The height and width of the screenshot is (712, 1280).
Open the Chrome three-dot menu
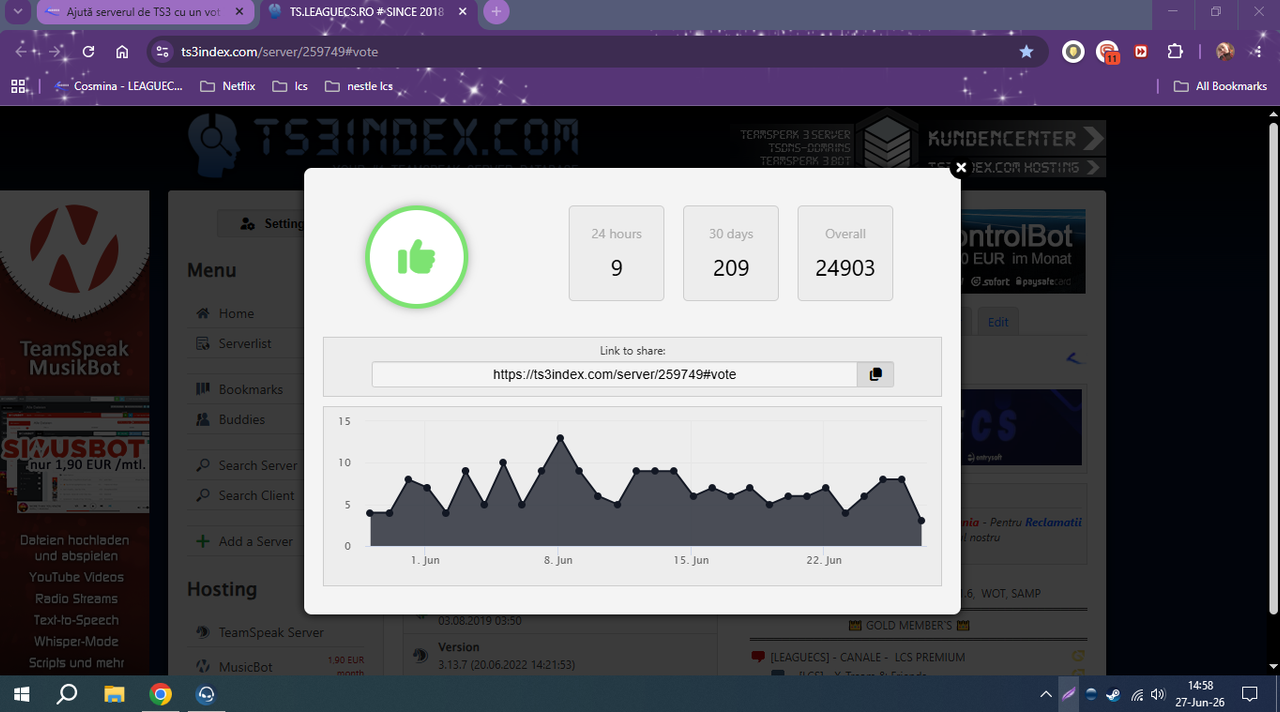[1258, 52]
